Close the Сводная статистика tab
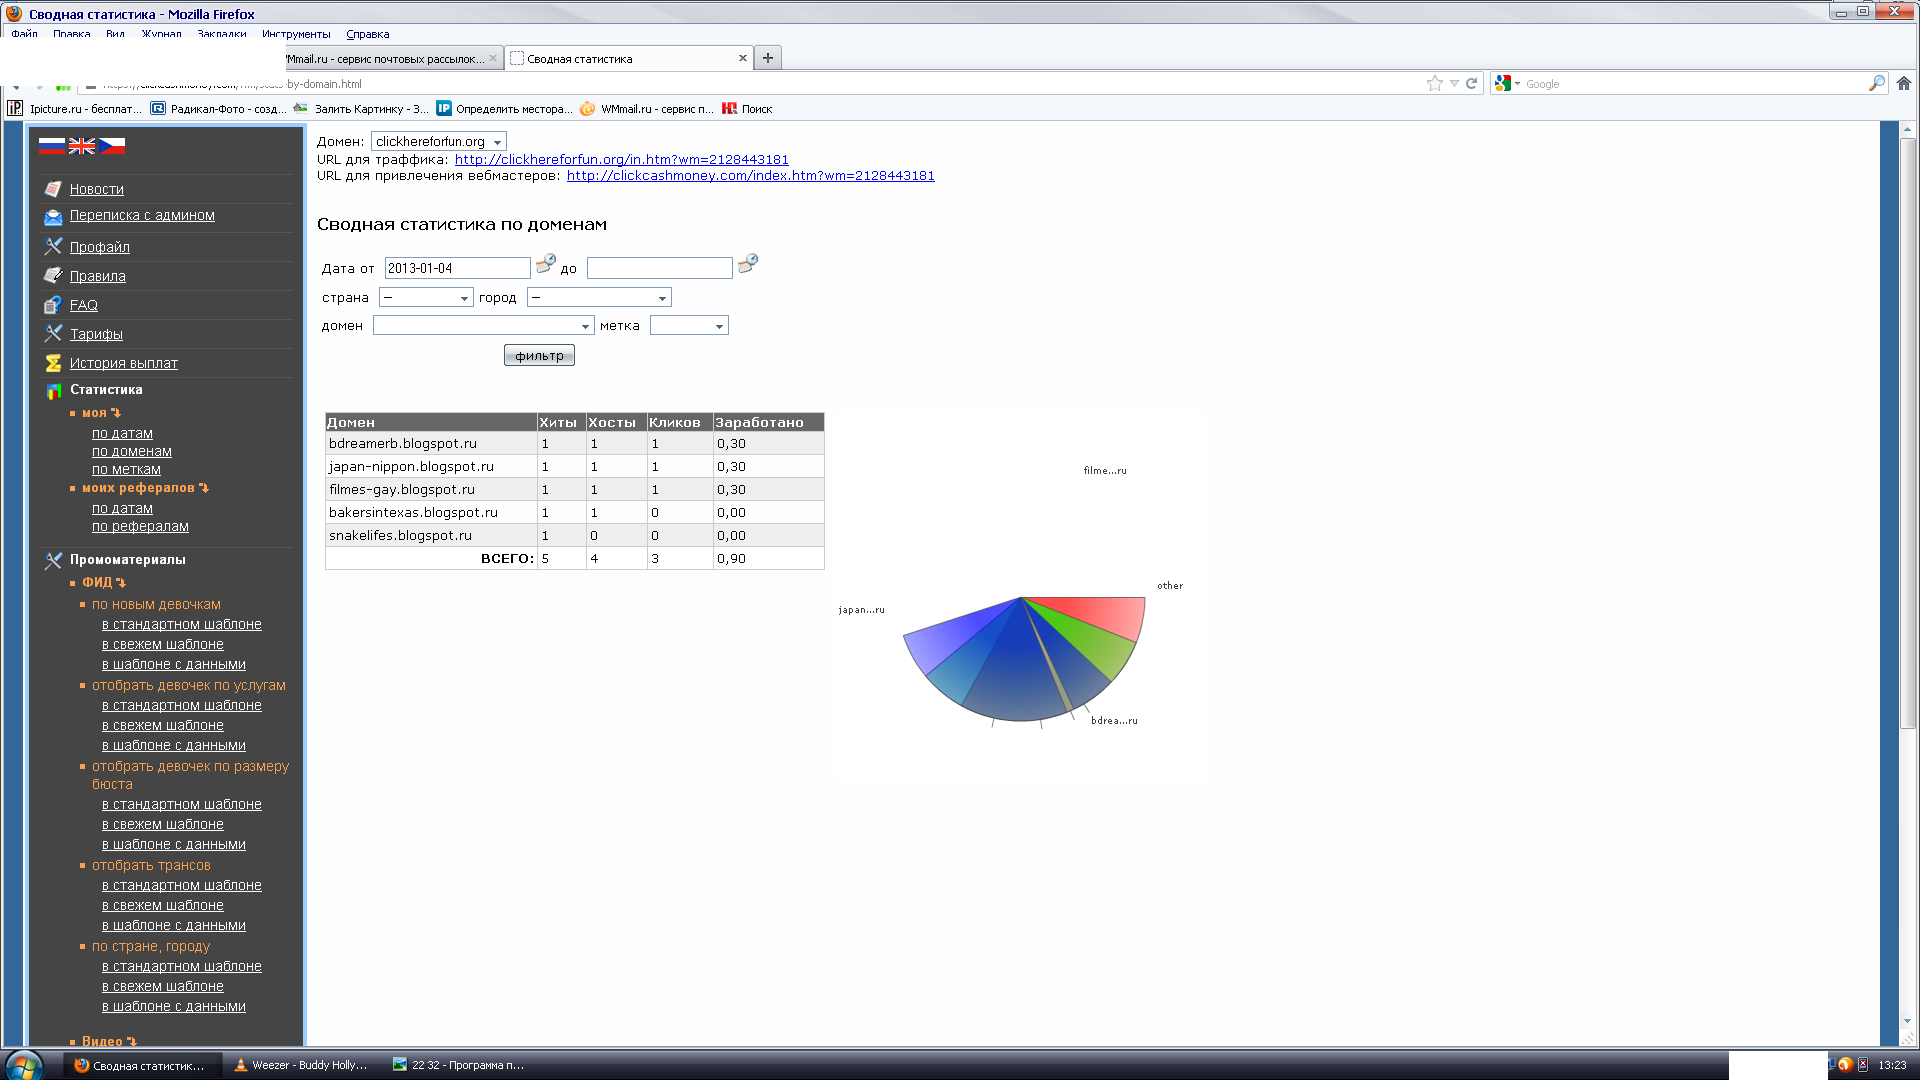This screenshot has width=1920, height=1080. 742,58
